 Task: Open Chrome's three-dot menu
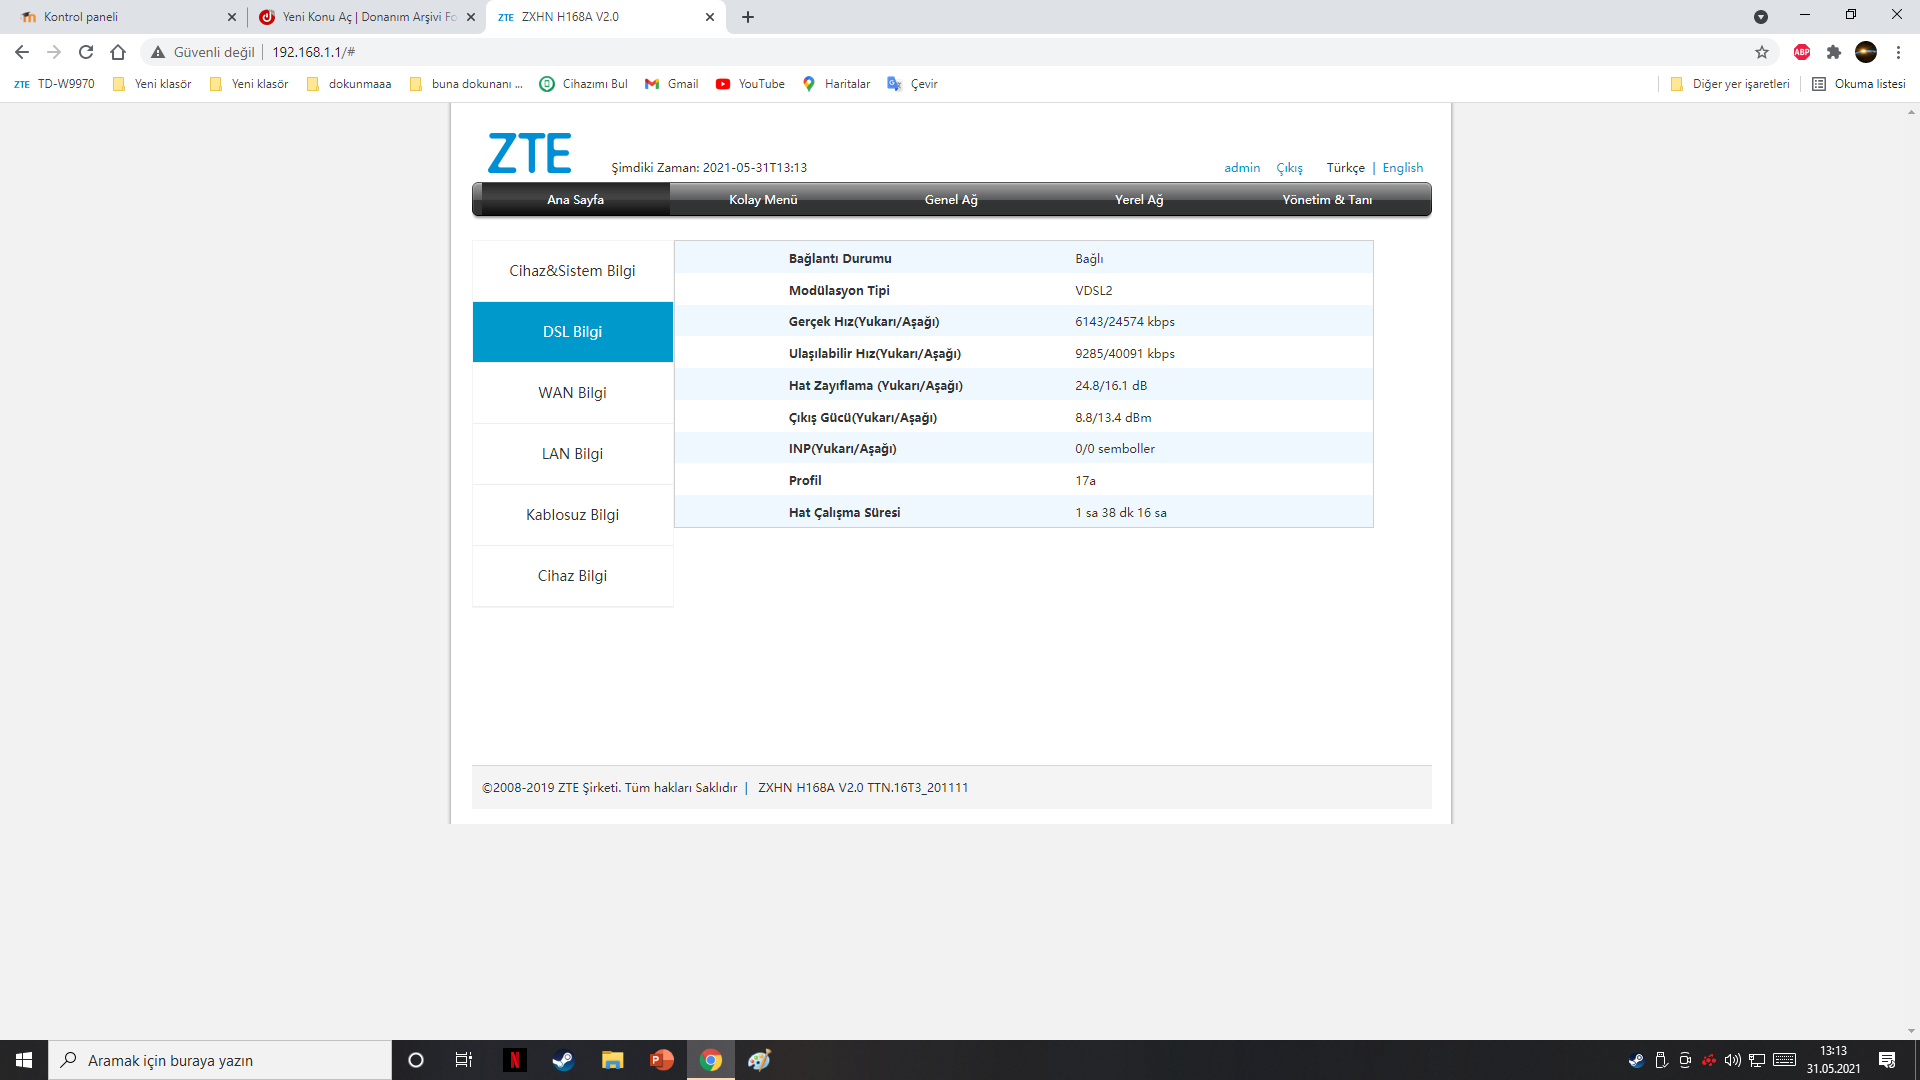[x=1898, y=52]
